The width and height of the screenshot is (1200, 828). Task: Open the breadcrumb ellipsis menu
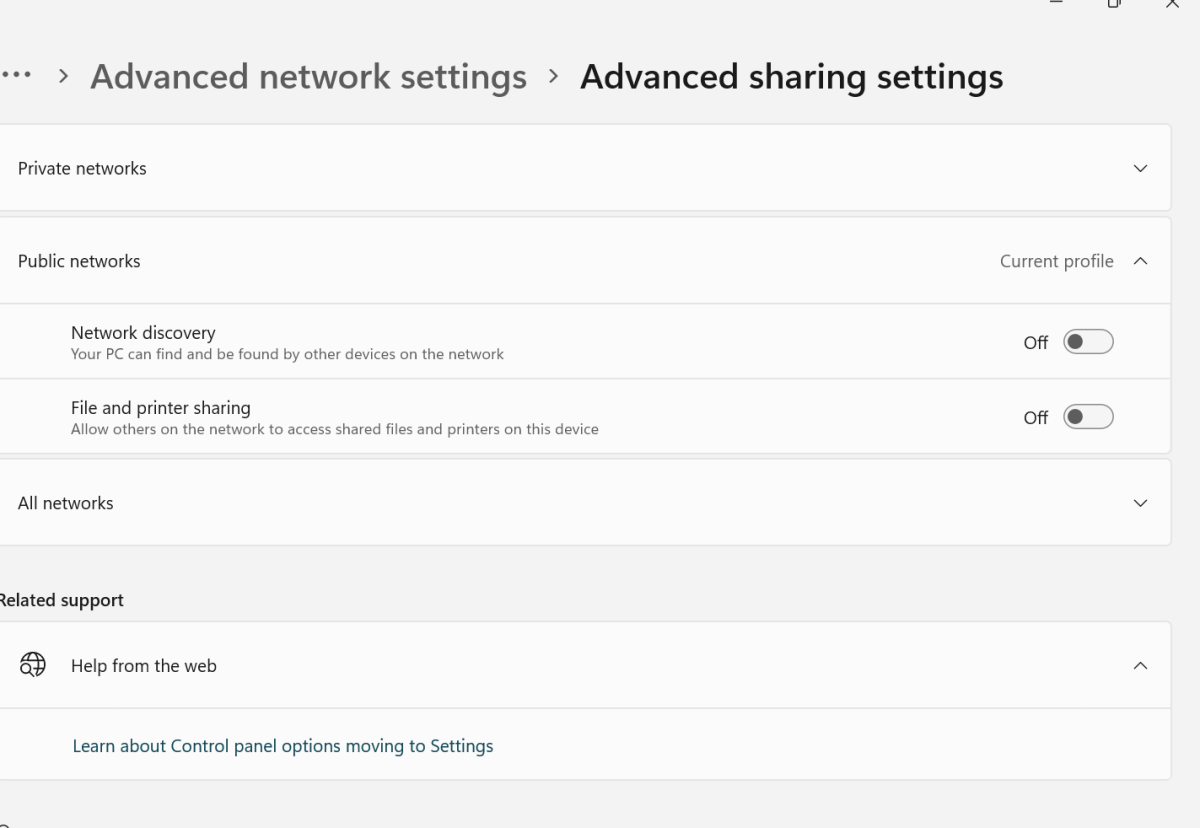point(16,77)
